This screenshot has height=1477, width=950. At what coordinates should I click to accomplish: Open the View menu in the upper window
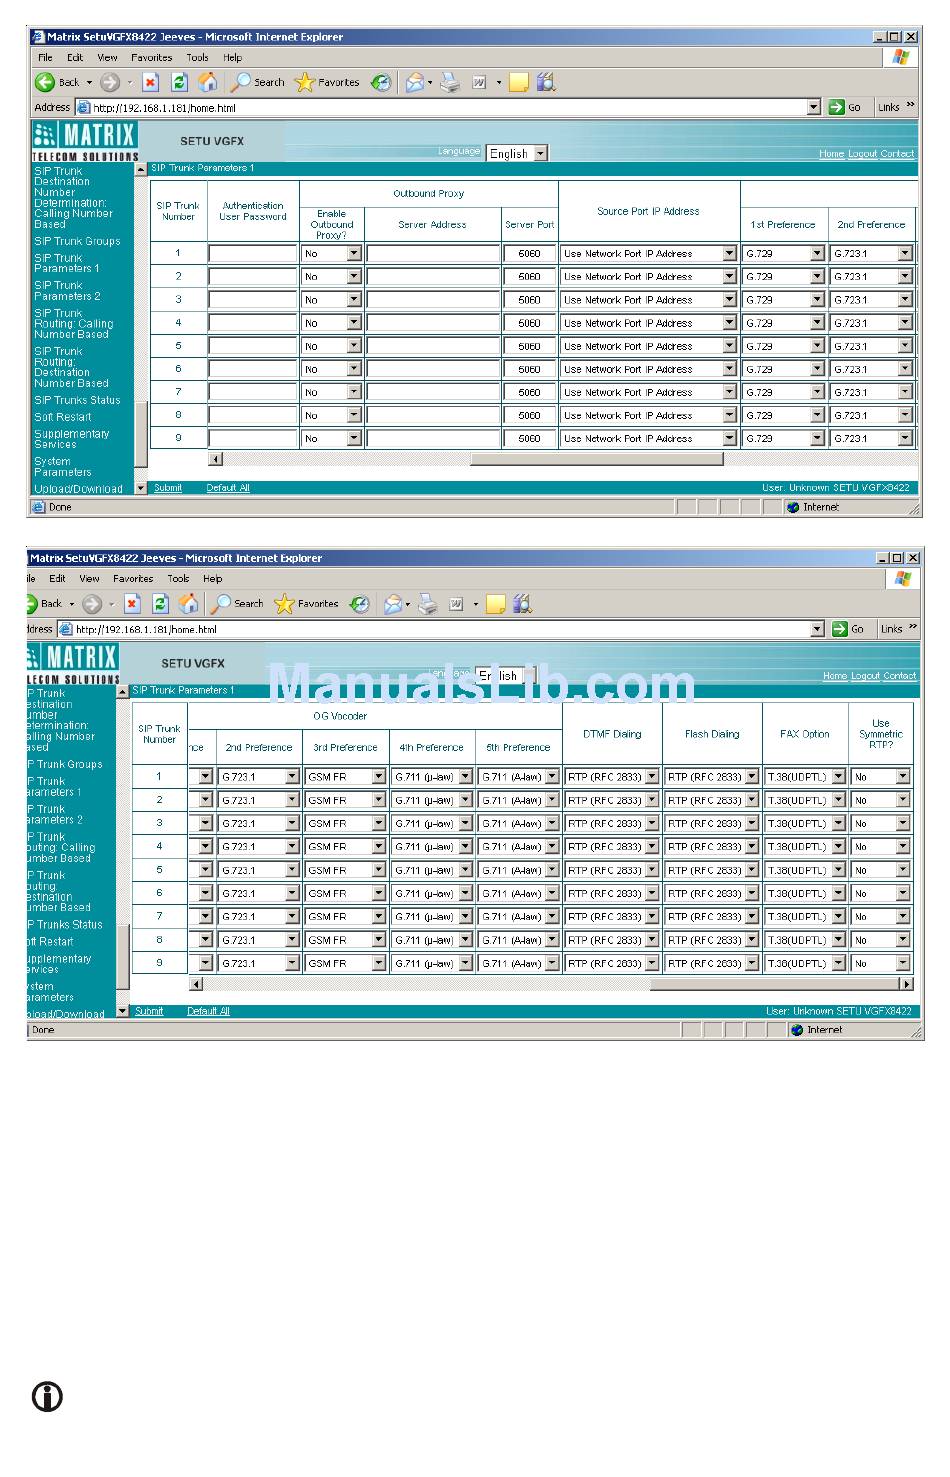pos(107,58)
